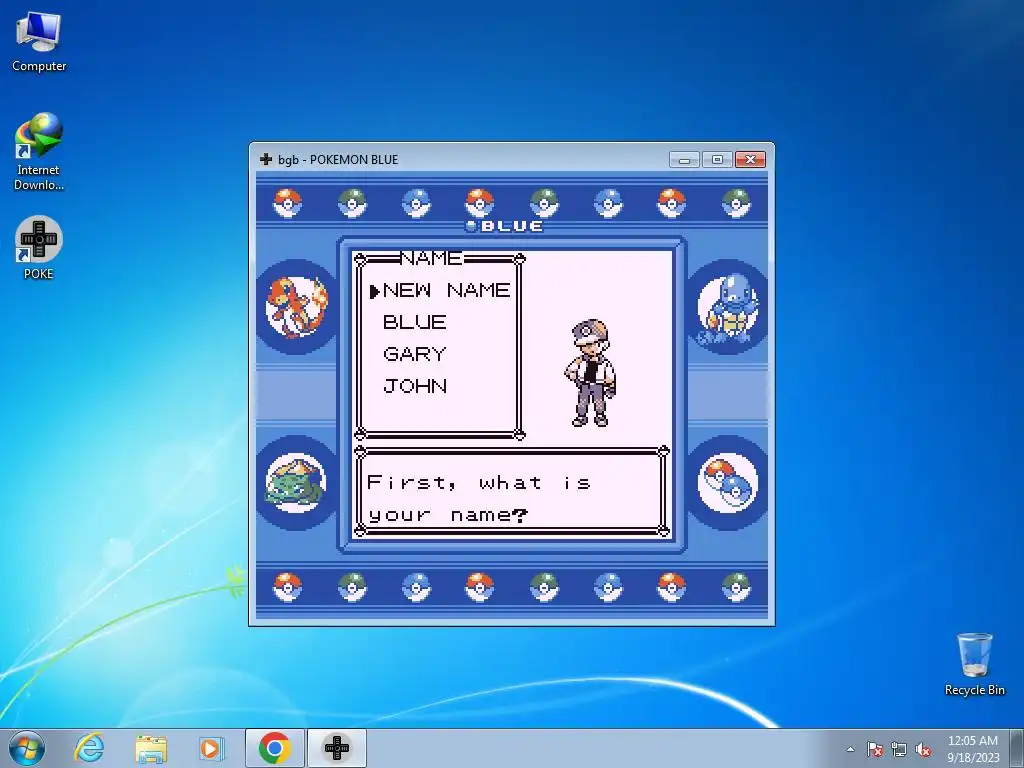Click the 'First, what is your name?' dialog
The width and height of the screenshot is (1024, 768).
[x=511, y=492]
